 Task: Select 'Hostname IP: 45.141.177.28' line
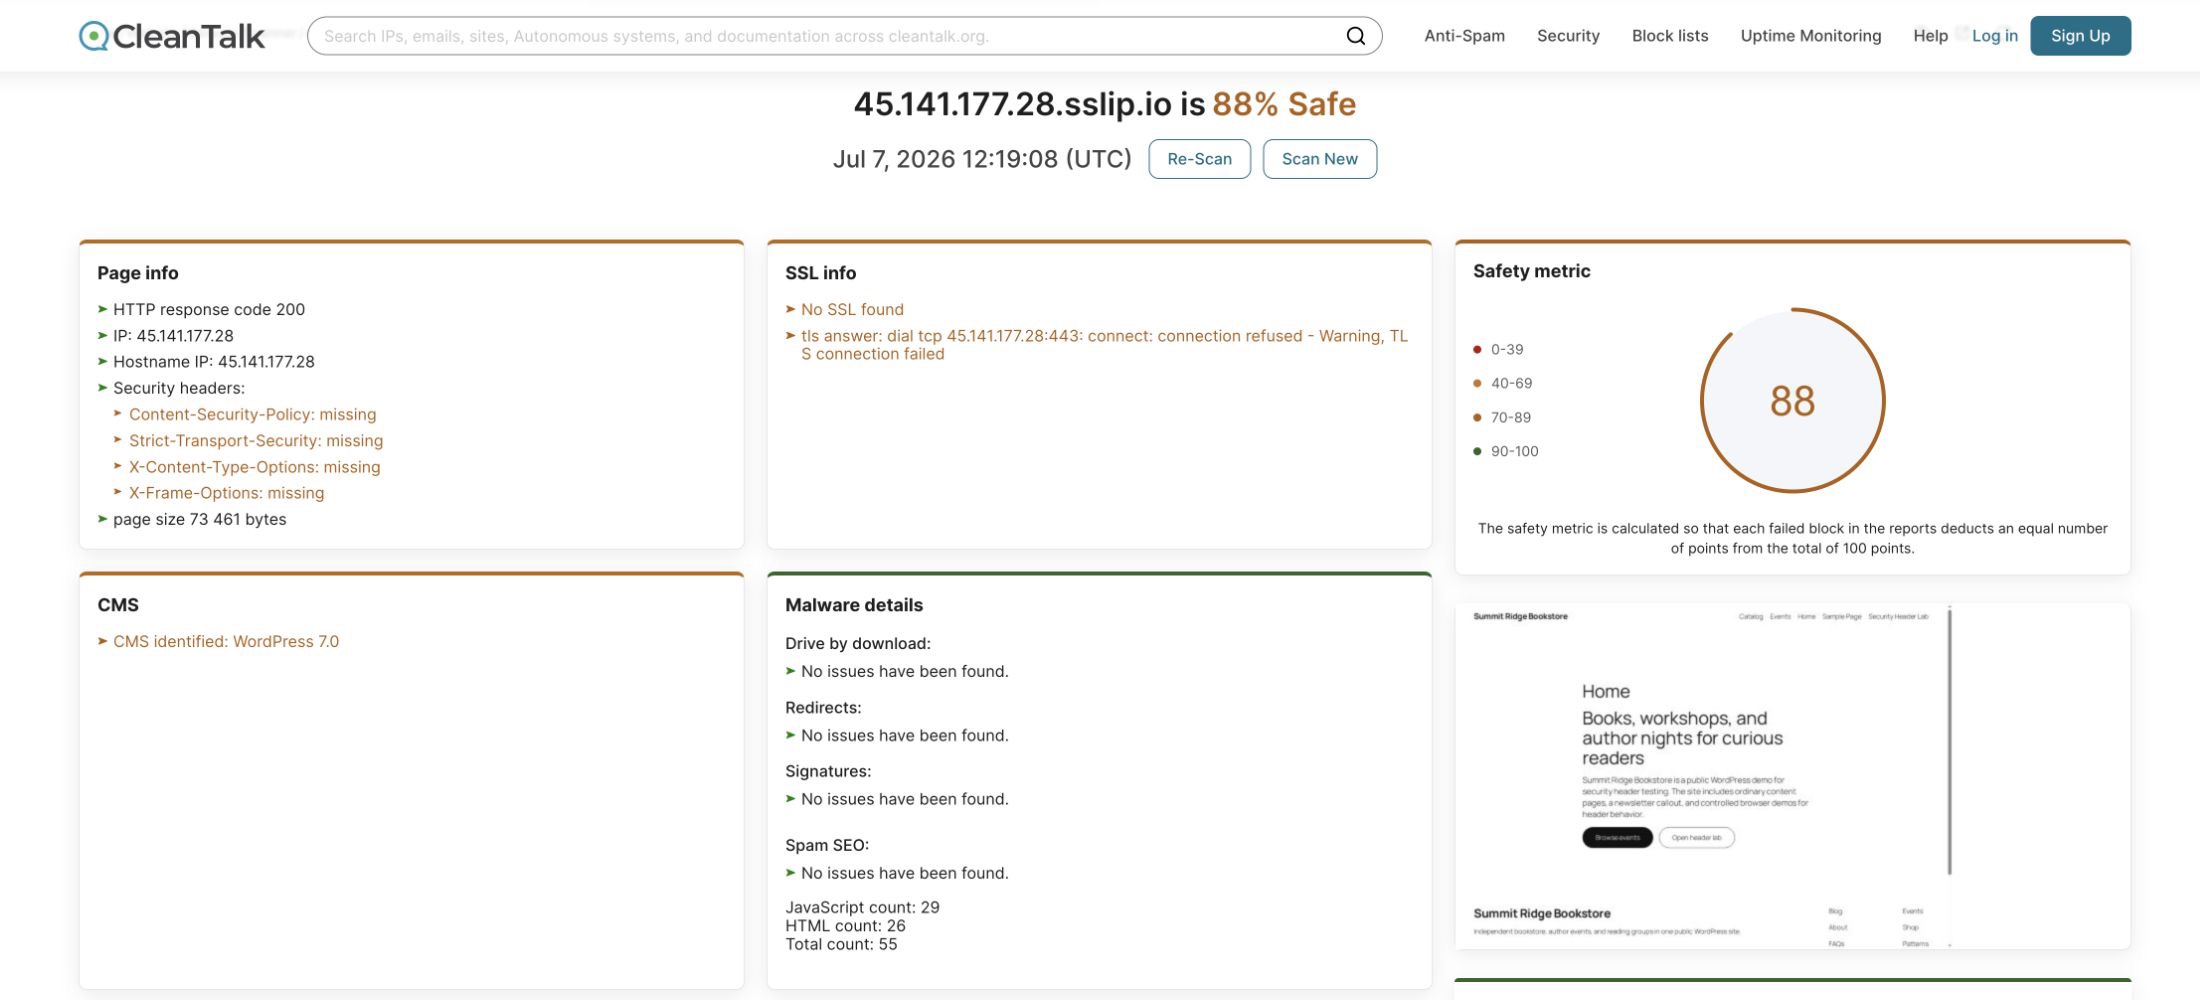point(214,362)
